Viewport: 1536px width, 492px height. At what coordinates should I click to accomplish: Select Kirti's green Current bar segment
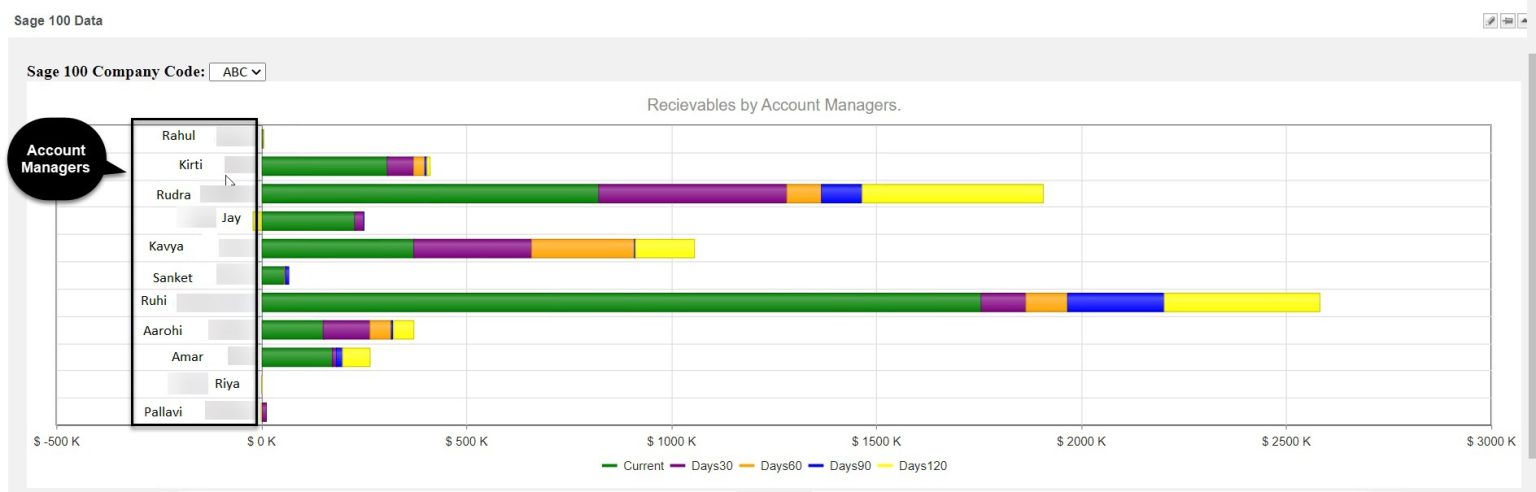click(324, 166)
